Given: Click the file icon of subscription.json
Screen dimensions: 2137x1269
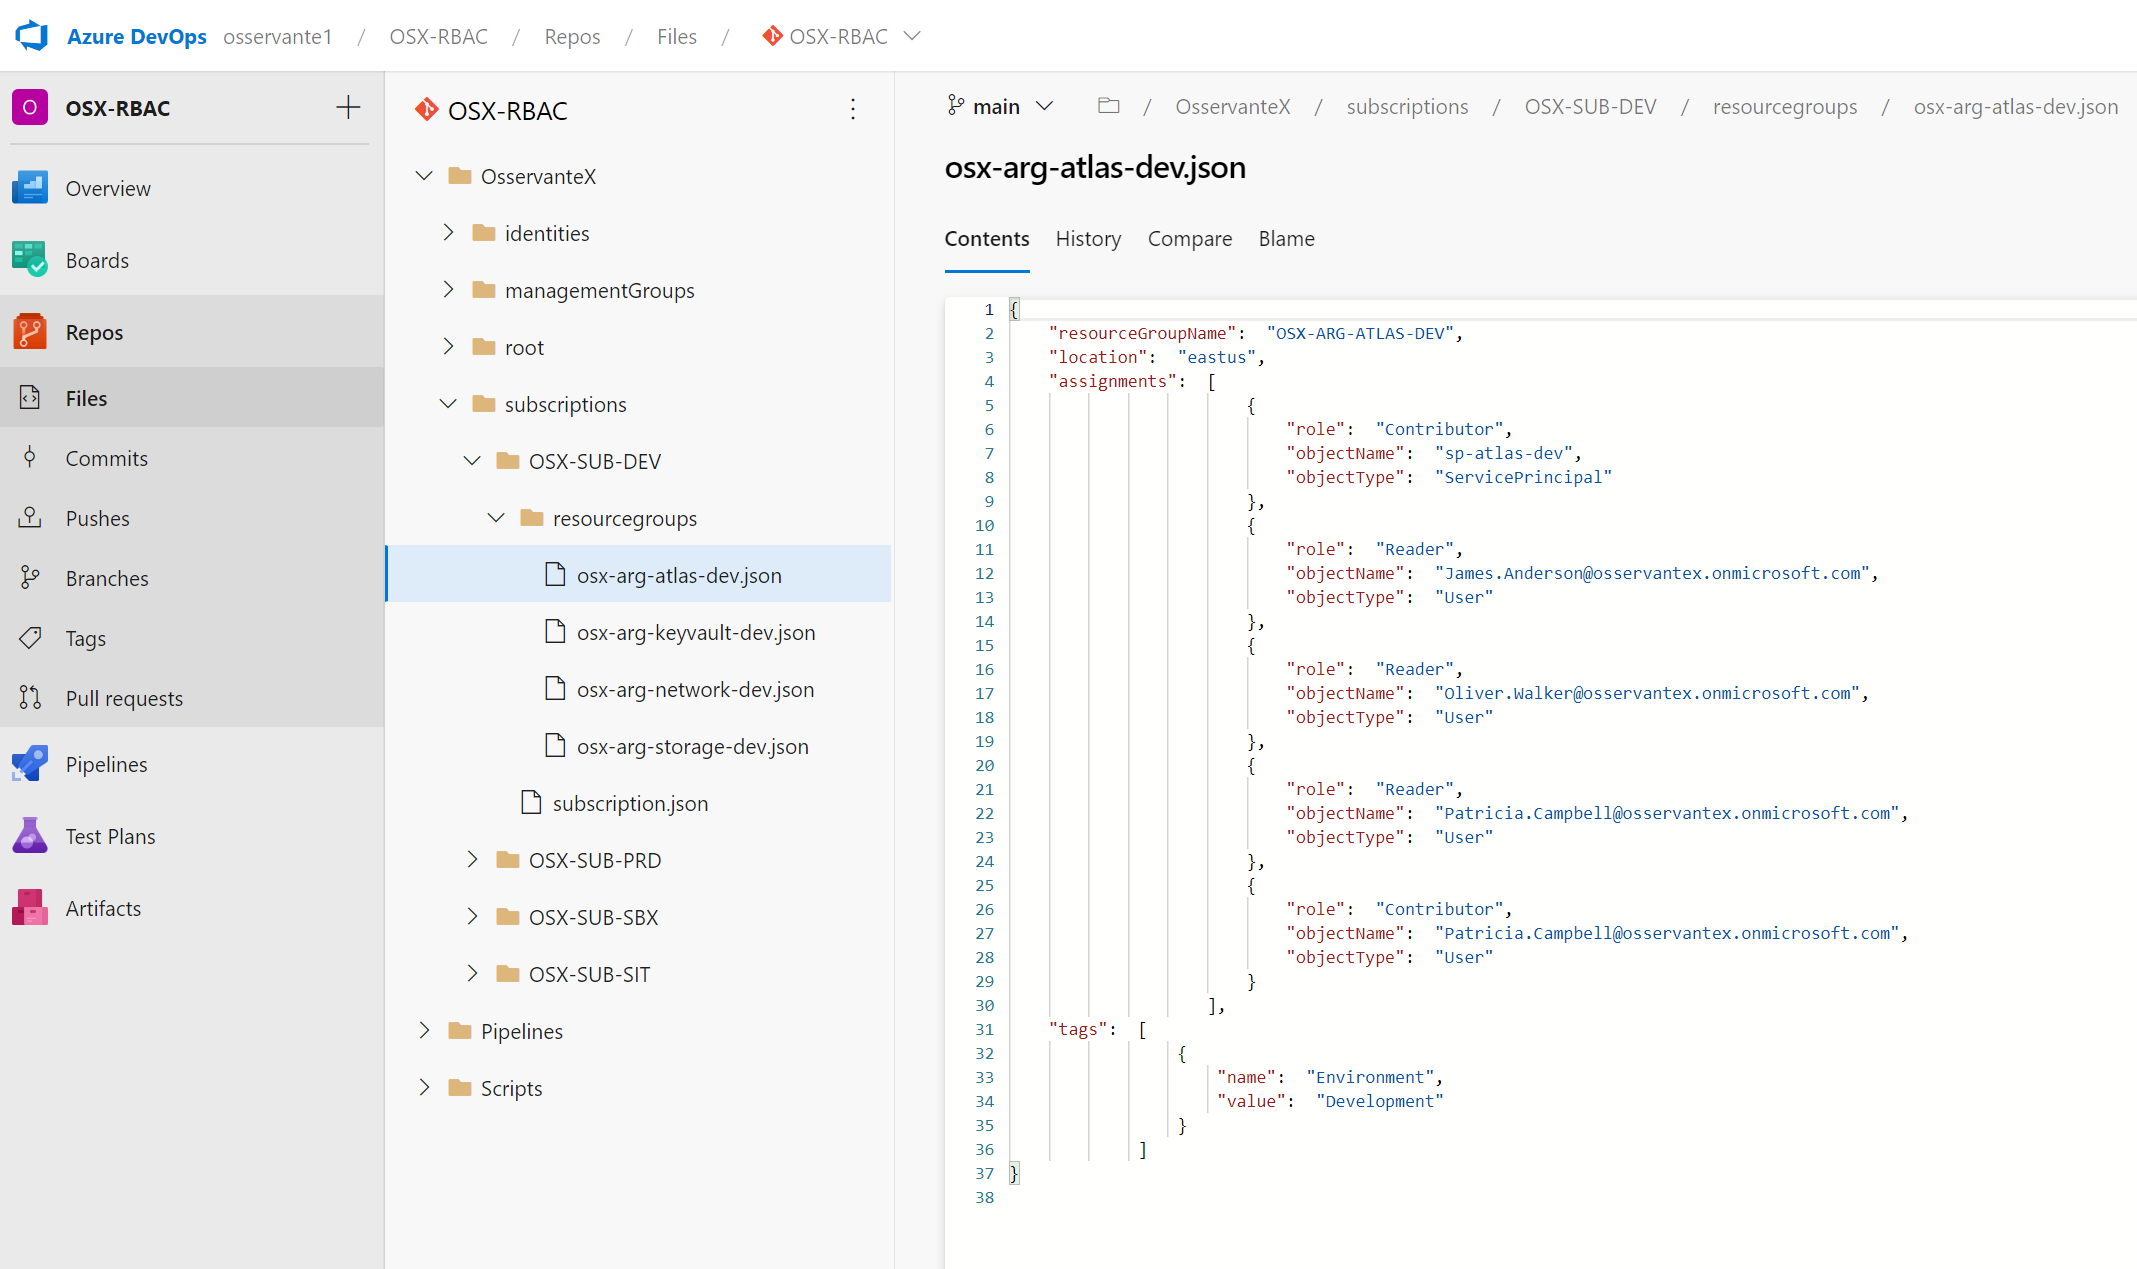Looking at the screenshot, I should (531, 803).
